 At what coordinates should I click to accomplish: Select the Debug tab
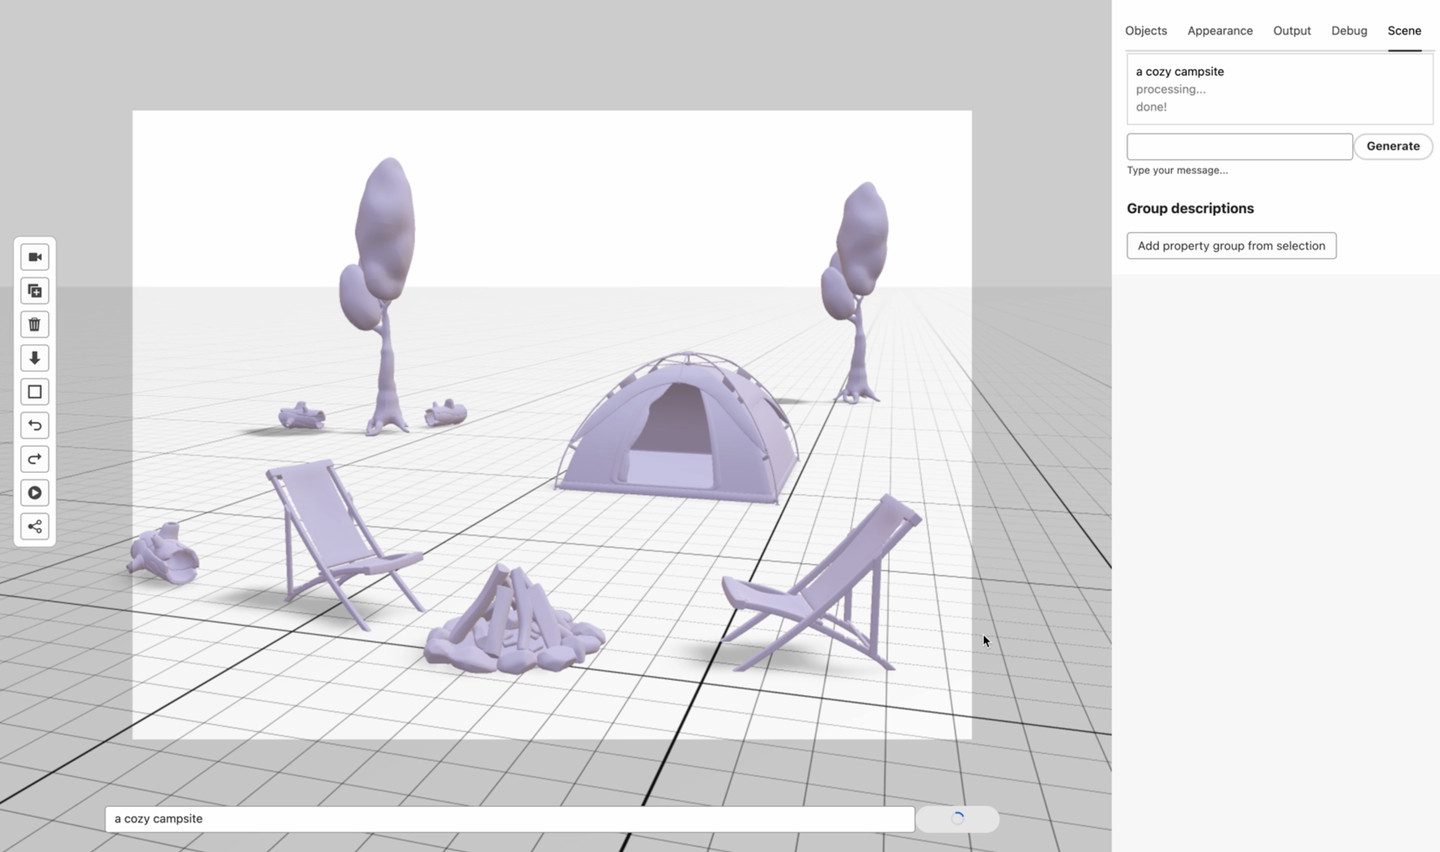[x=1348, y=31]
